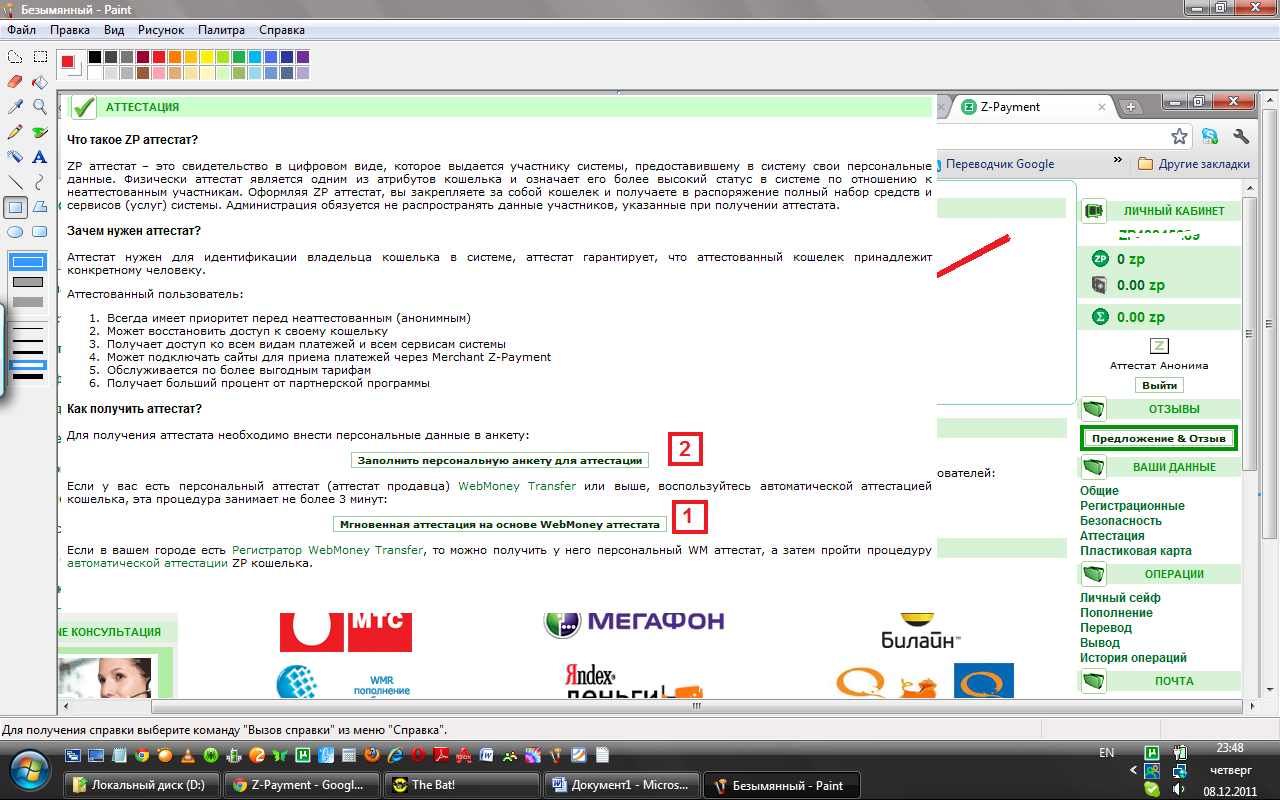Pick the black color swatch
This screenshot has width=1280, height=800.
95,57
